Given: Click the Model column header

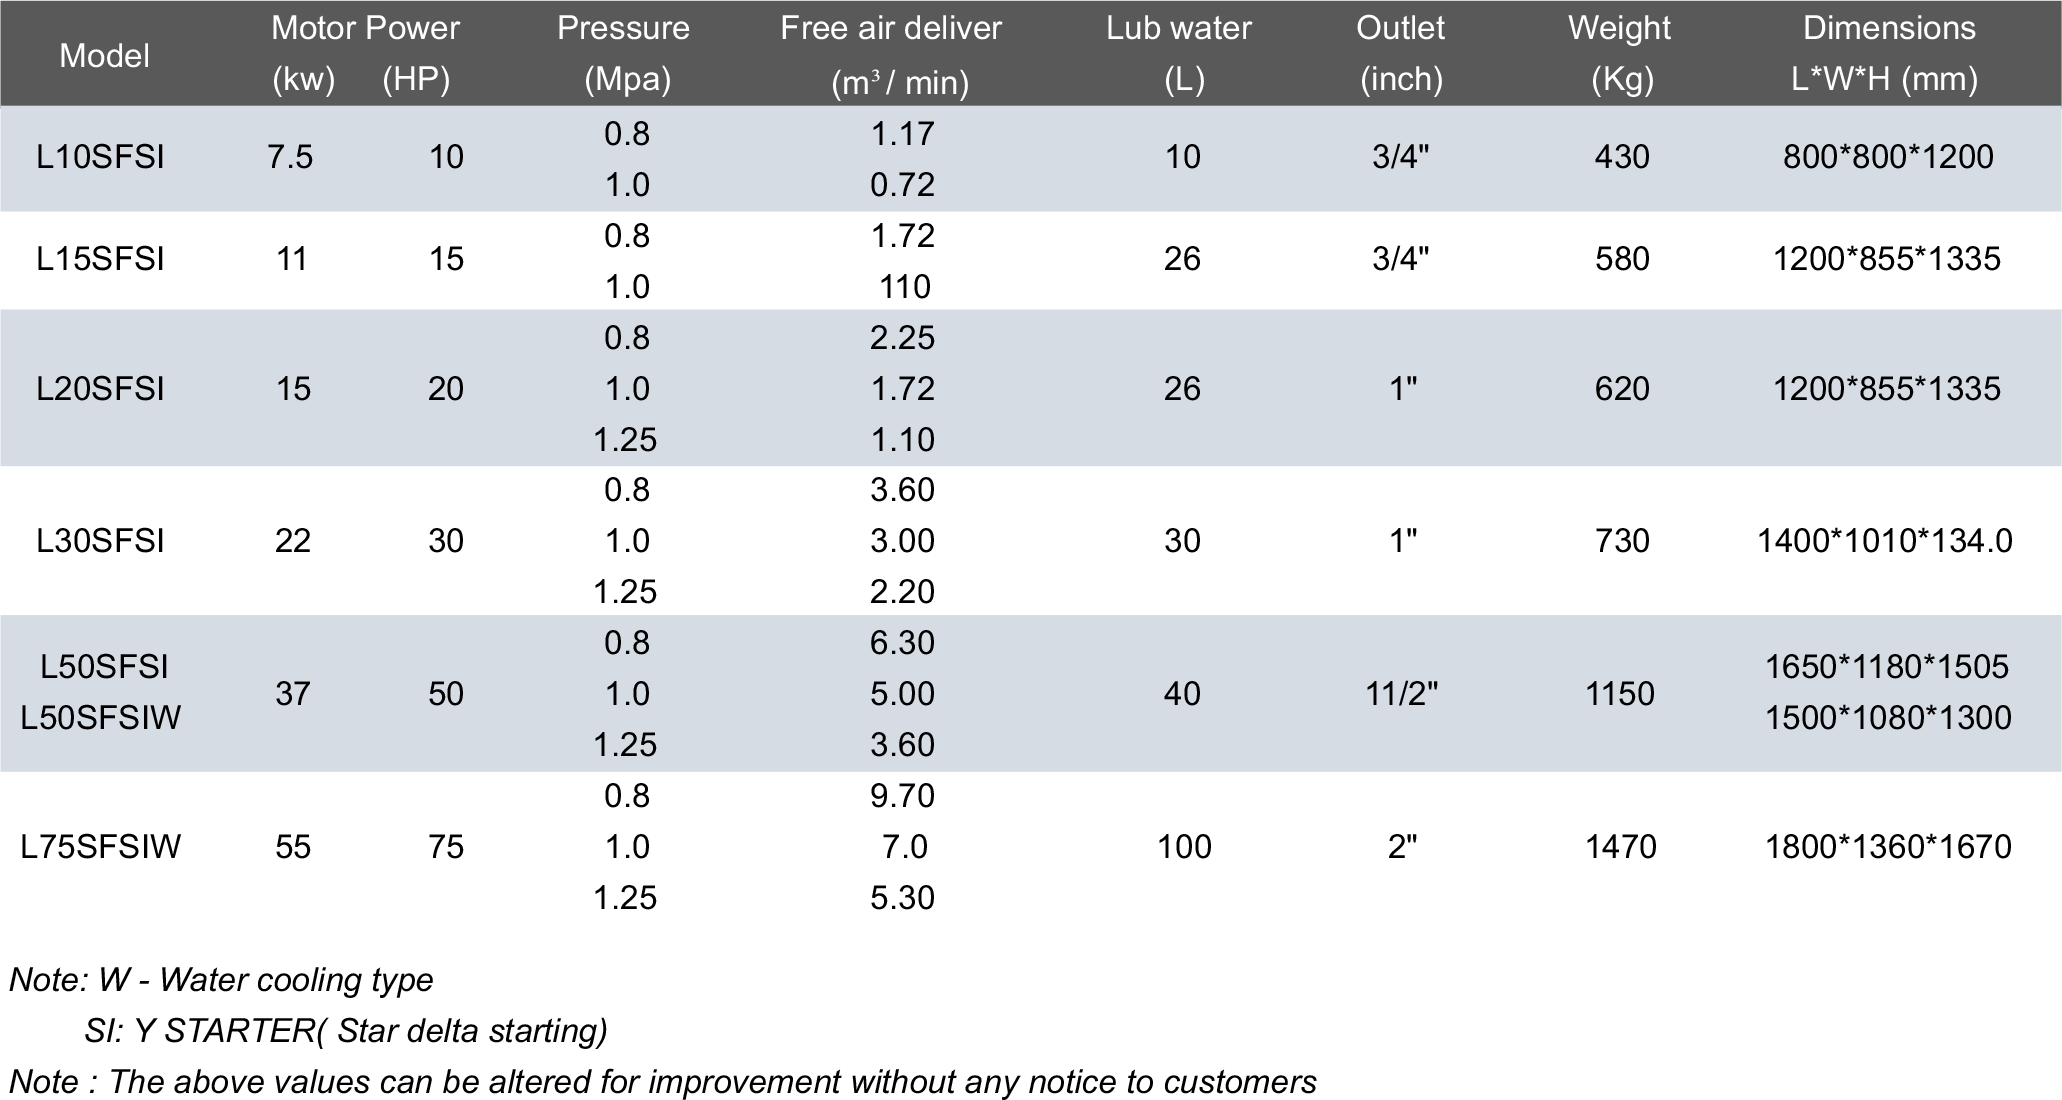Looking at the screenshot, I should [x=104, y=55].
